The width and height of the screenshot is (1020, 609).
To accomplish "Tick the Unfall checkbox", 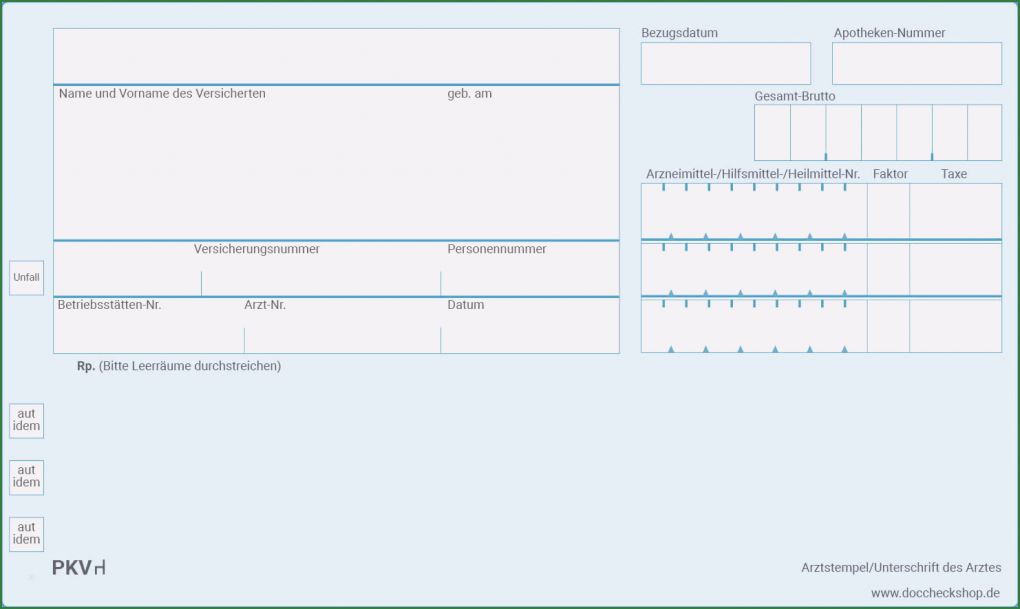I will (x=26, y=278).
